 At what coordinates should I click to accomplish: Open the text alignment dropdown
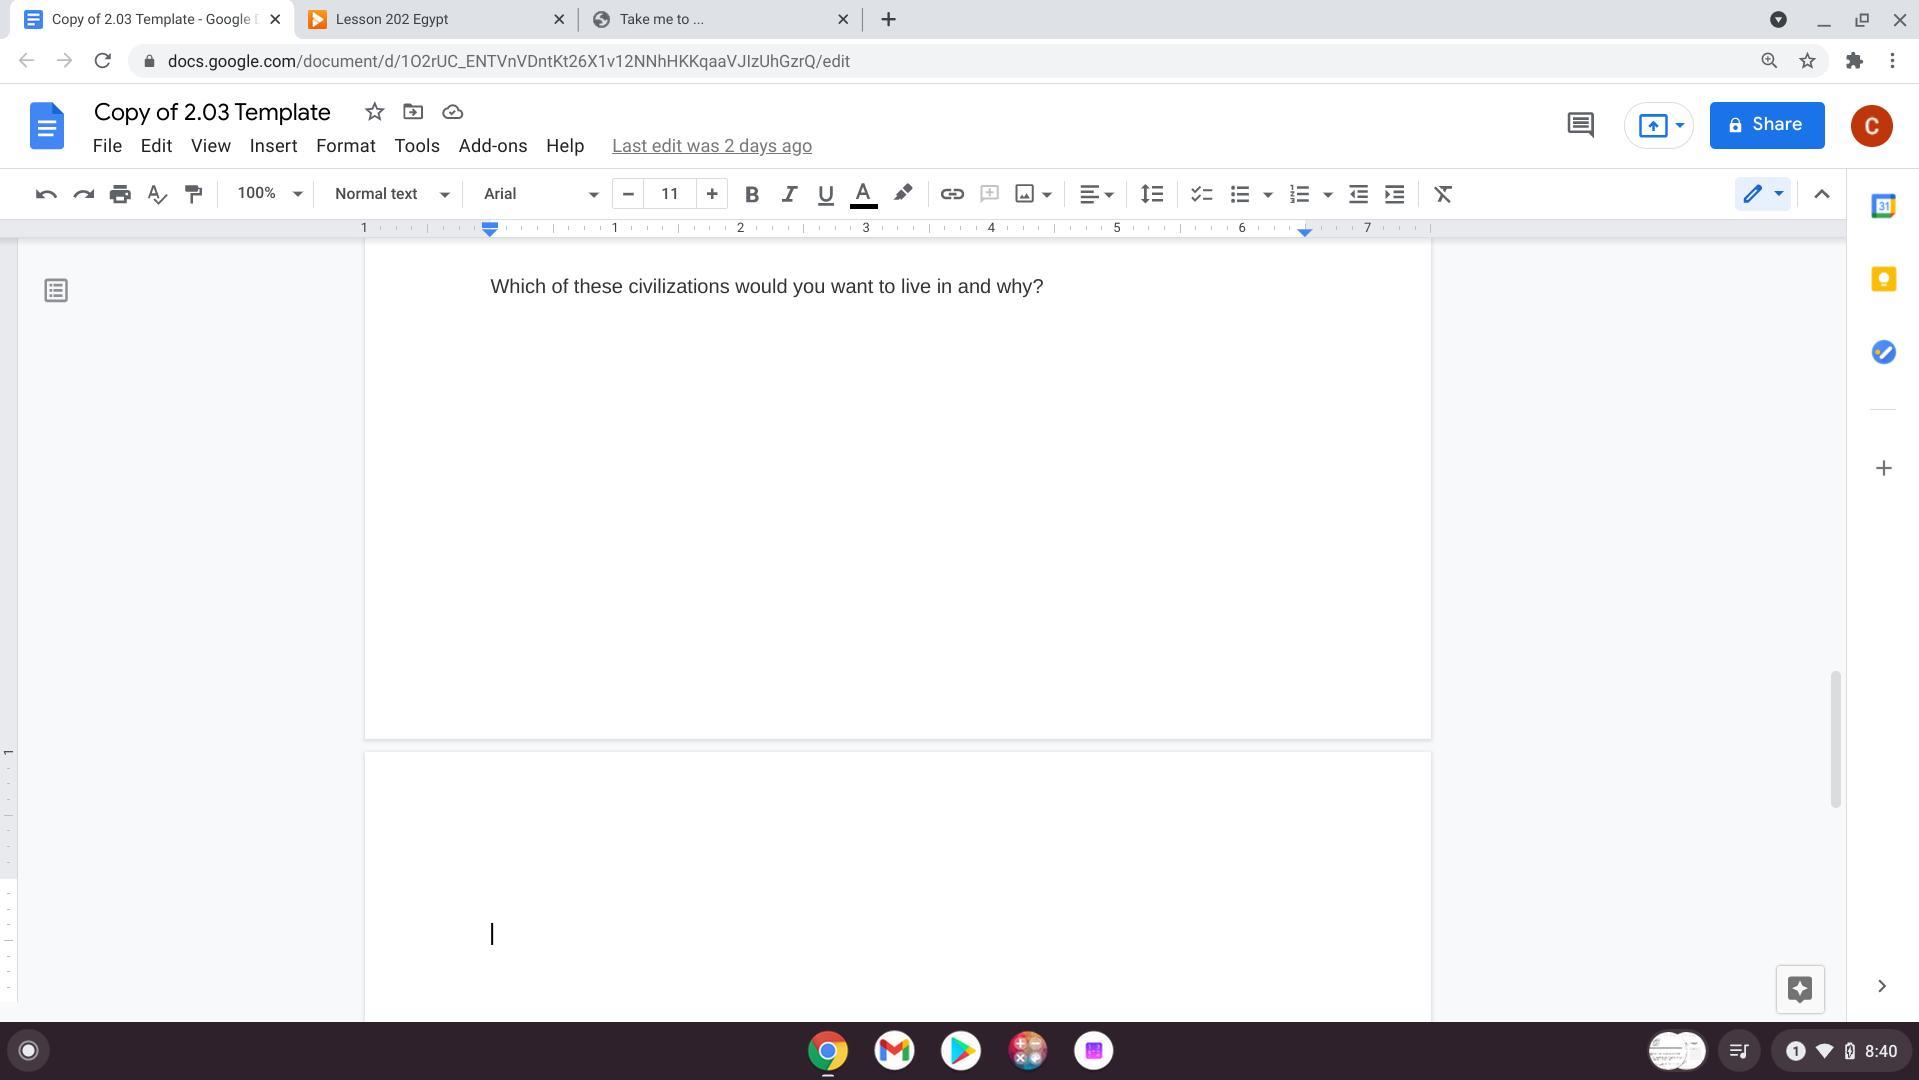(1096, 194)
